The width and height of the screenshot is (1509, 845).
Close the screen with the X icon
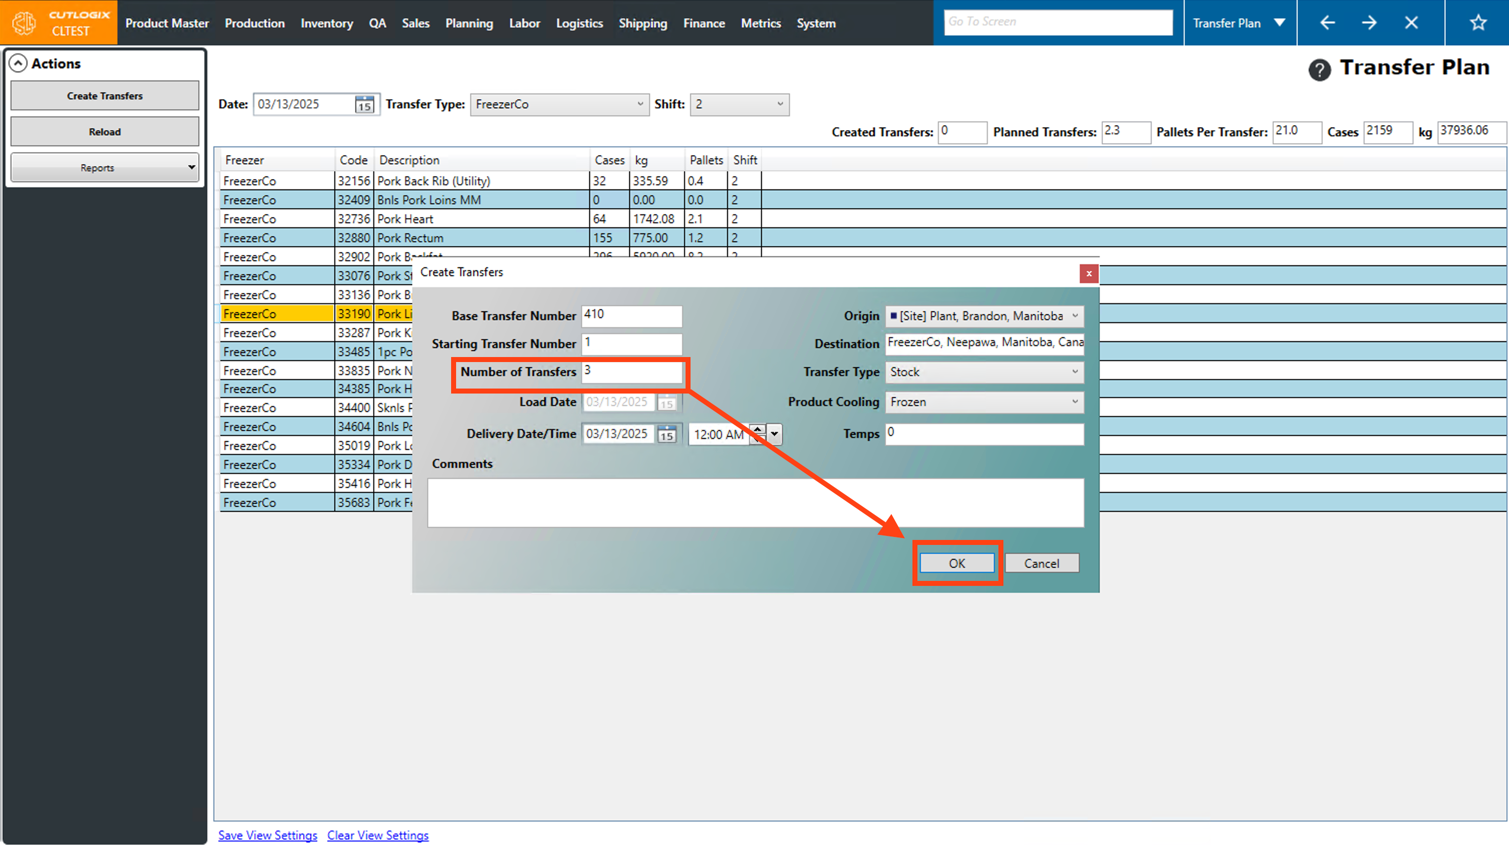pyautogui.click(x=1411, y=23)
